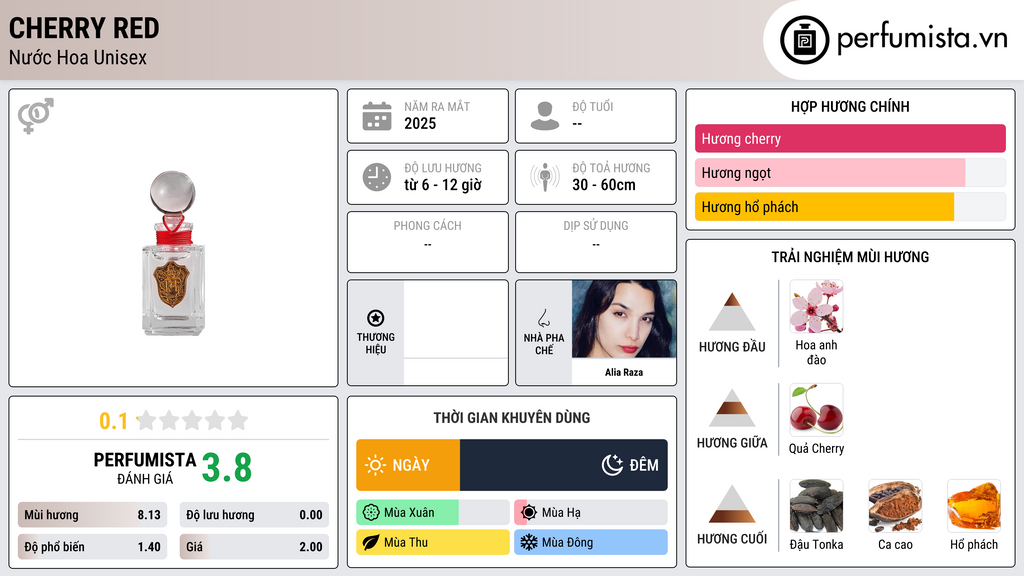1024x576 pixels.
Task: Click the Giá 2.00 score bar
Action: coord(254,547)
